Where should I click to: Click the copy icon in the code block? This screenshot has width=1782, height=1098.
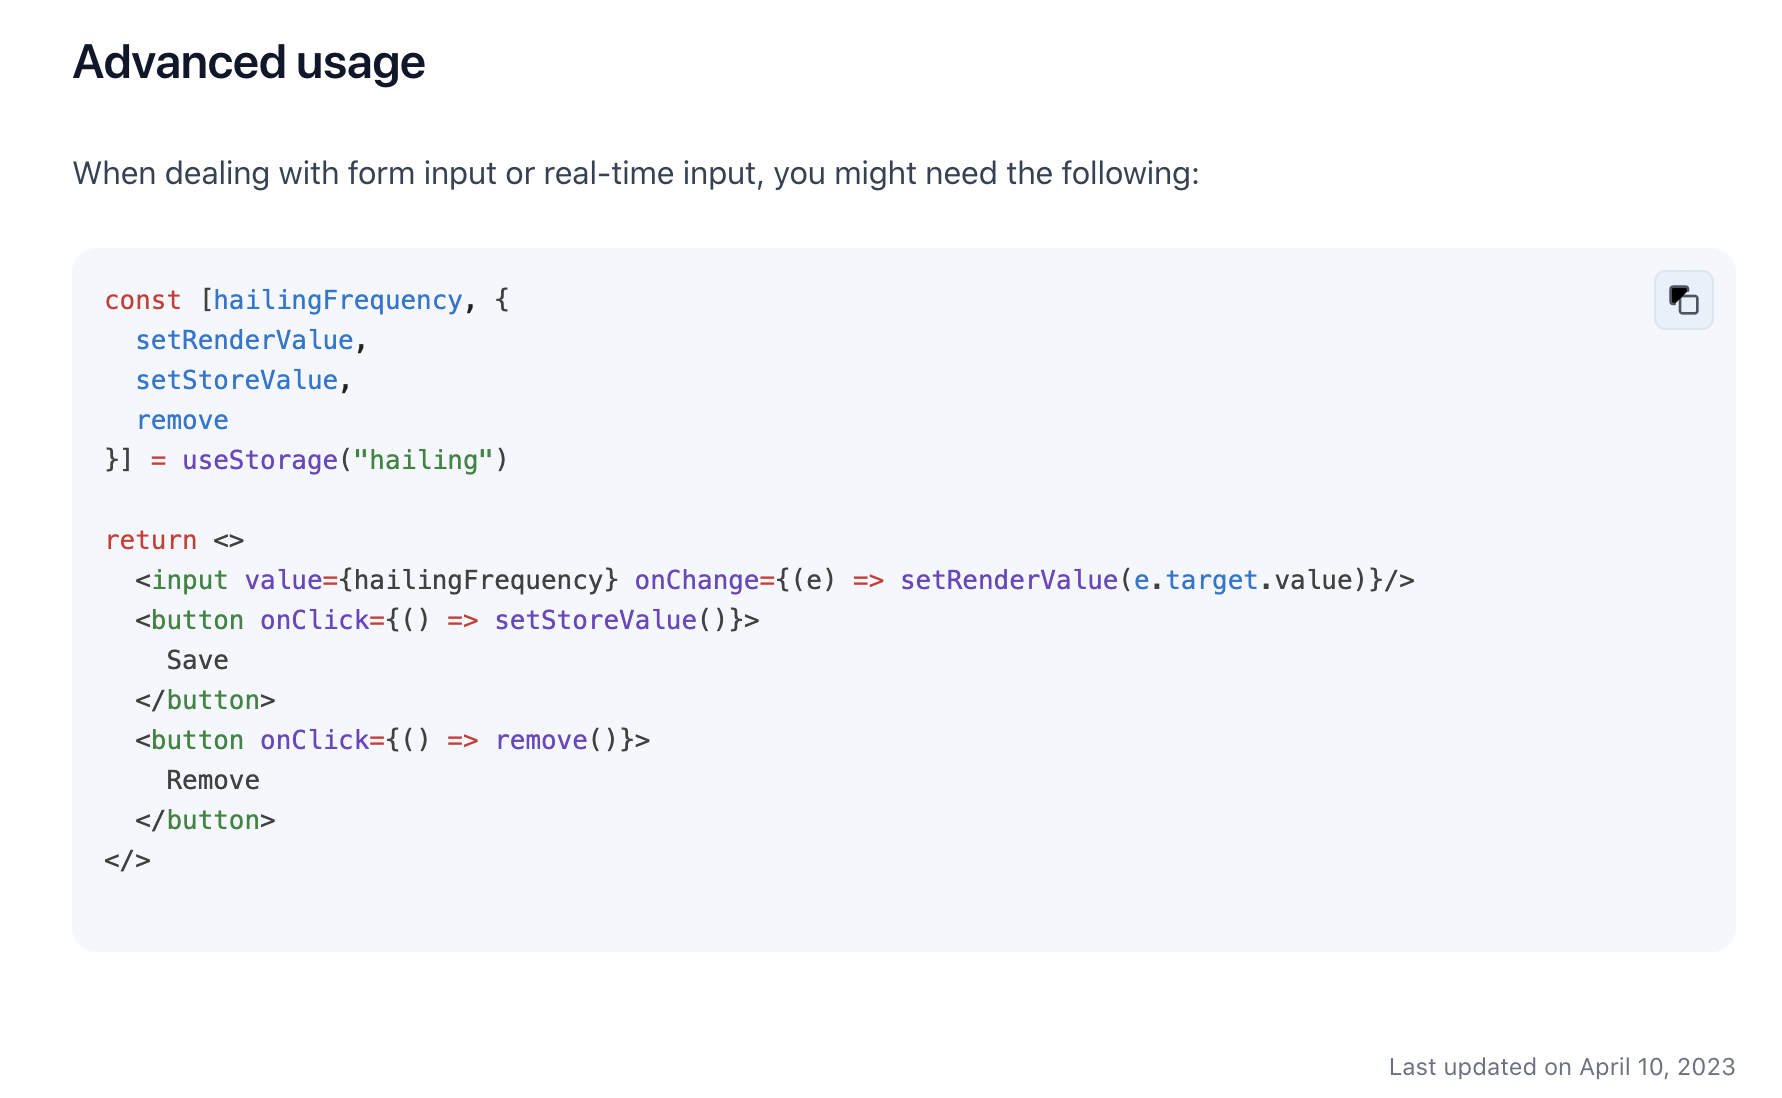(1684, 299)
